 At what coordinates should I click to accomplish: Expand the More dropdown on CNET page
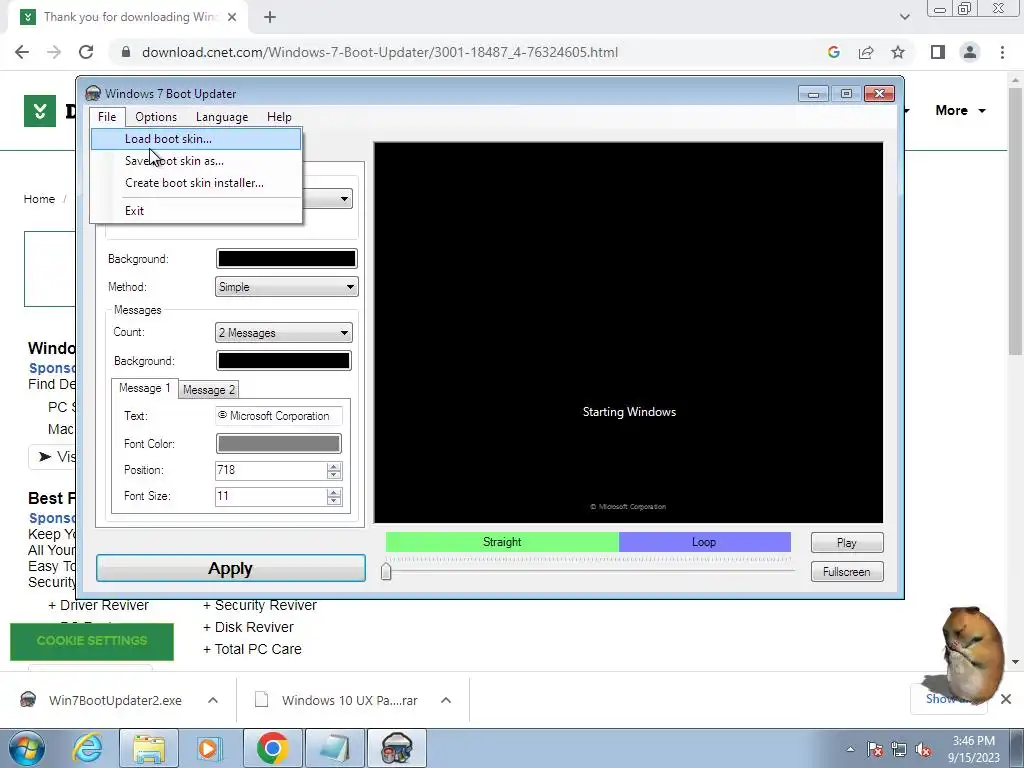pos(960,110)
